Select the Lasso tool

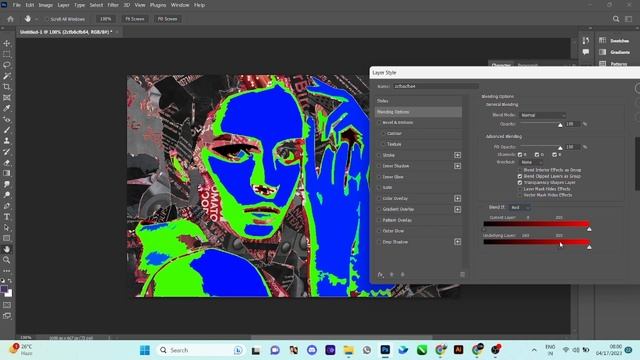click(7, 65)
